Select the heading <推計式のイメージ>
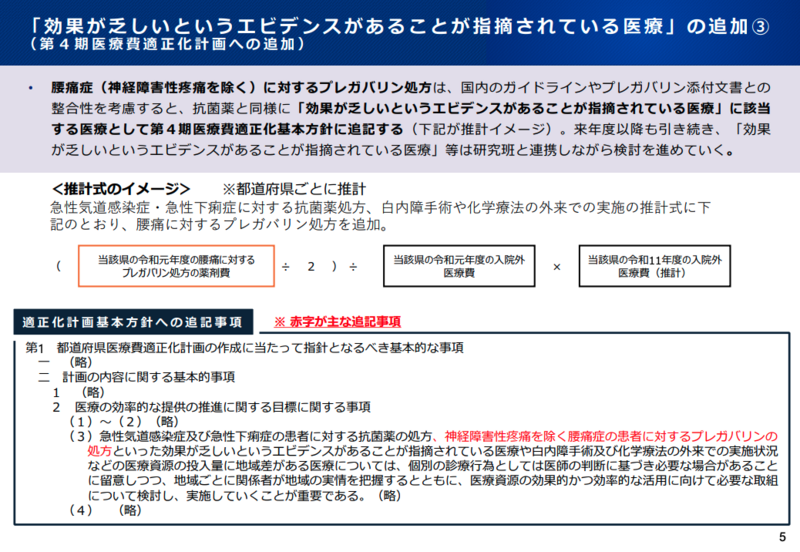This screenshot has height=552, width=800. 120,189
